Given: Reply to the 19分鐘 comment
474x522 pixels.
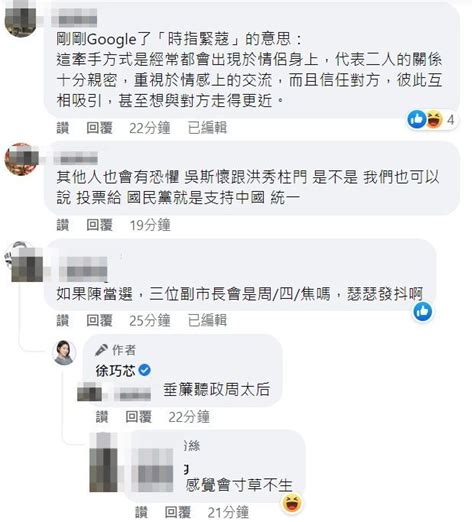Looking at the screenshot, I should pyautogui.click(x=99, y=225).
